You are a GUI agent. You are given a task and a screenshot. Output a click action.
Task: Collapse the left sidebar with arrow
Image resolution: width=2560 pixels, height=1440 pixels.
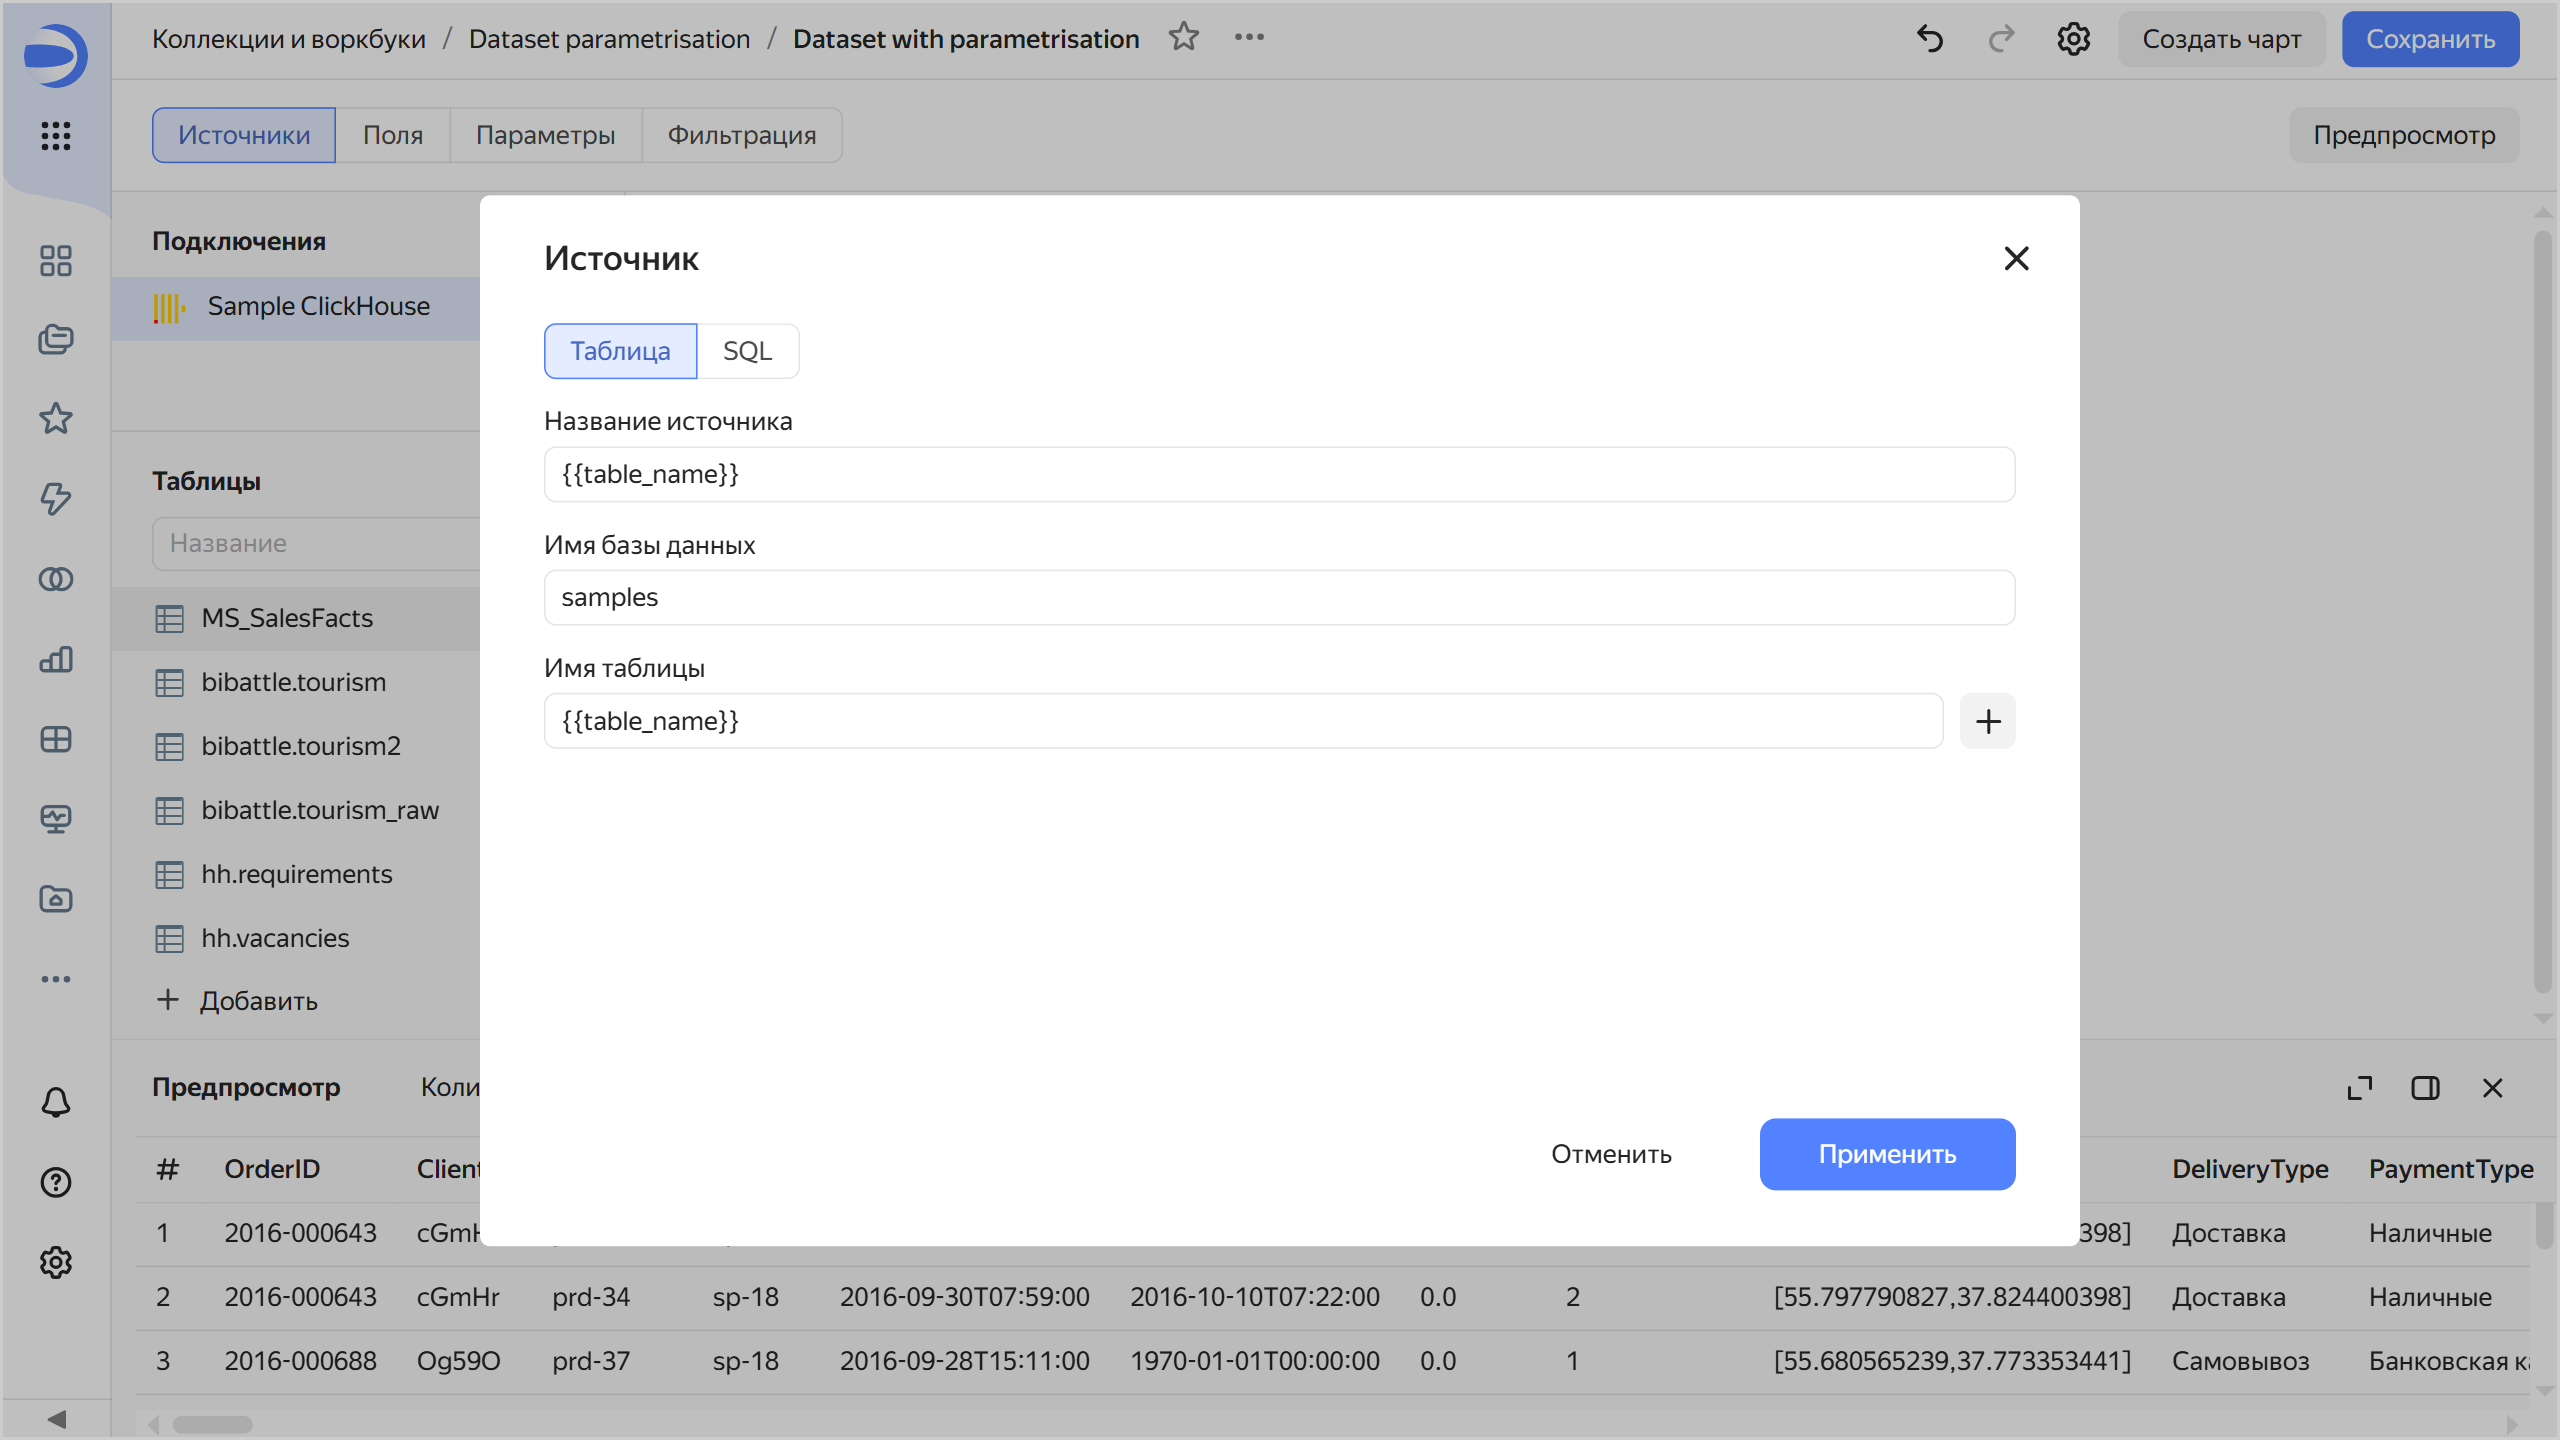57,1419
